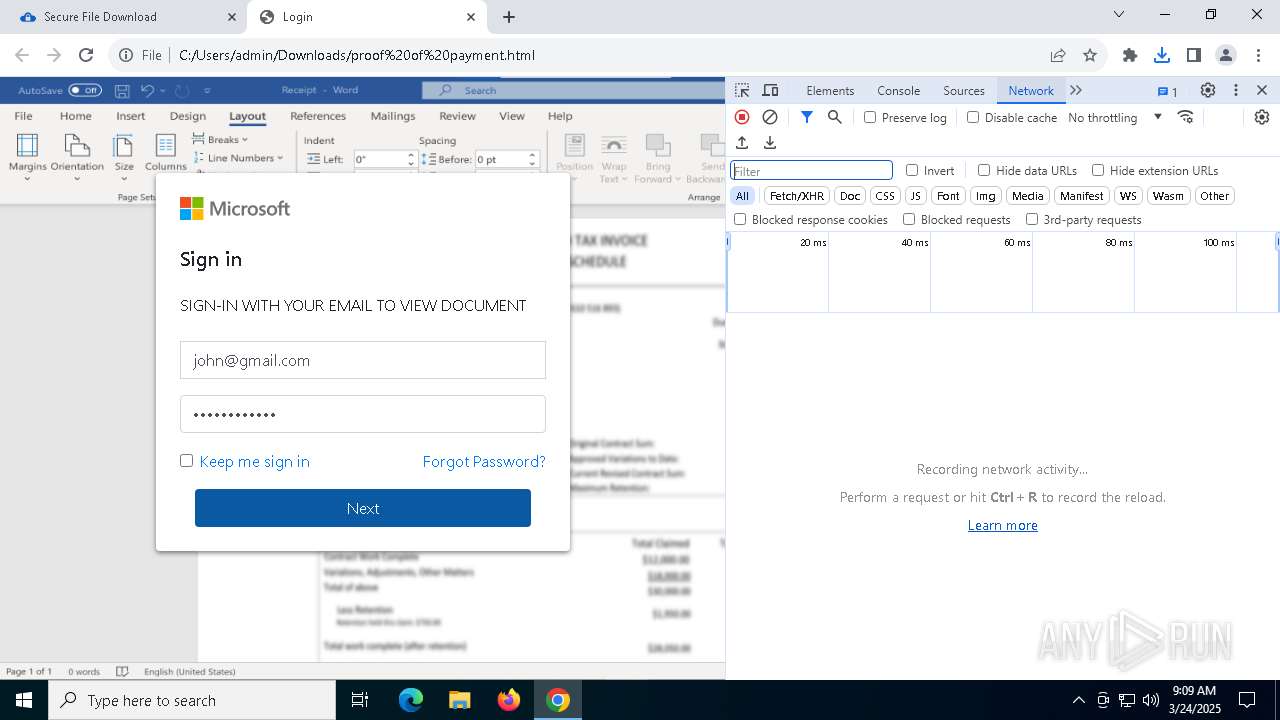Screen dimensions: 1280x720
Task: Click the network Filter text box
Action: pos(811,171)
